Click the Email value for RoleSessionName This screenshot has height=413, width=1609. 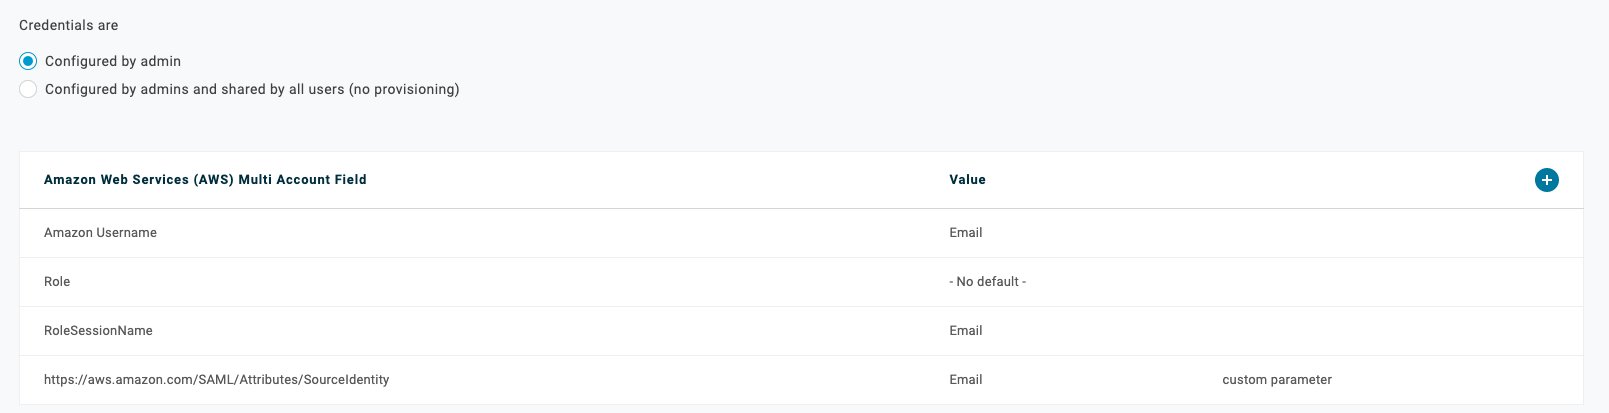[x=966, y=331]
